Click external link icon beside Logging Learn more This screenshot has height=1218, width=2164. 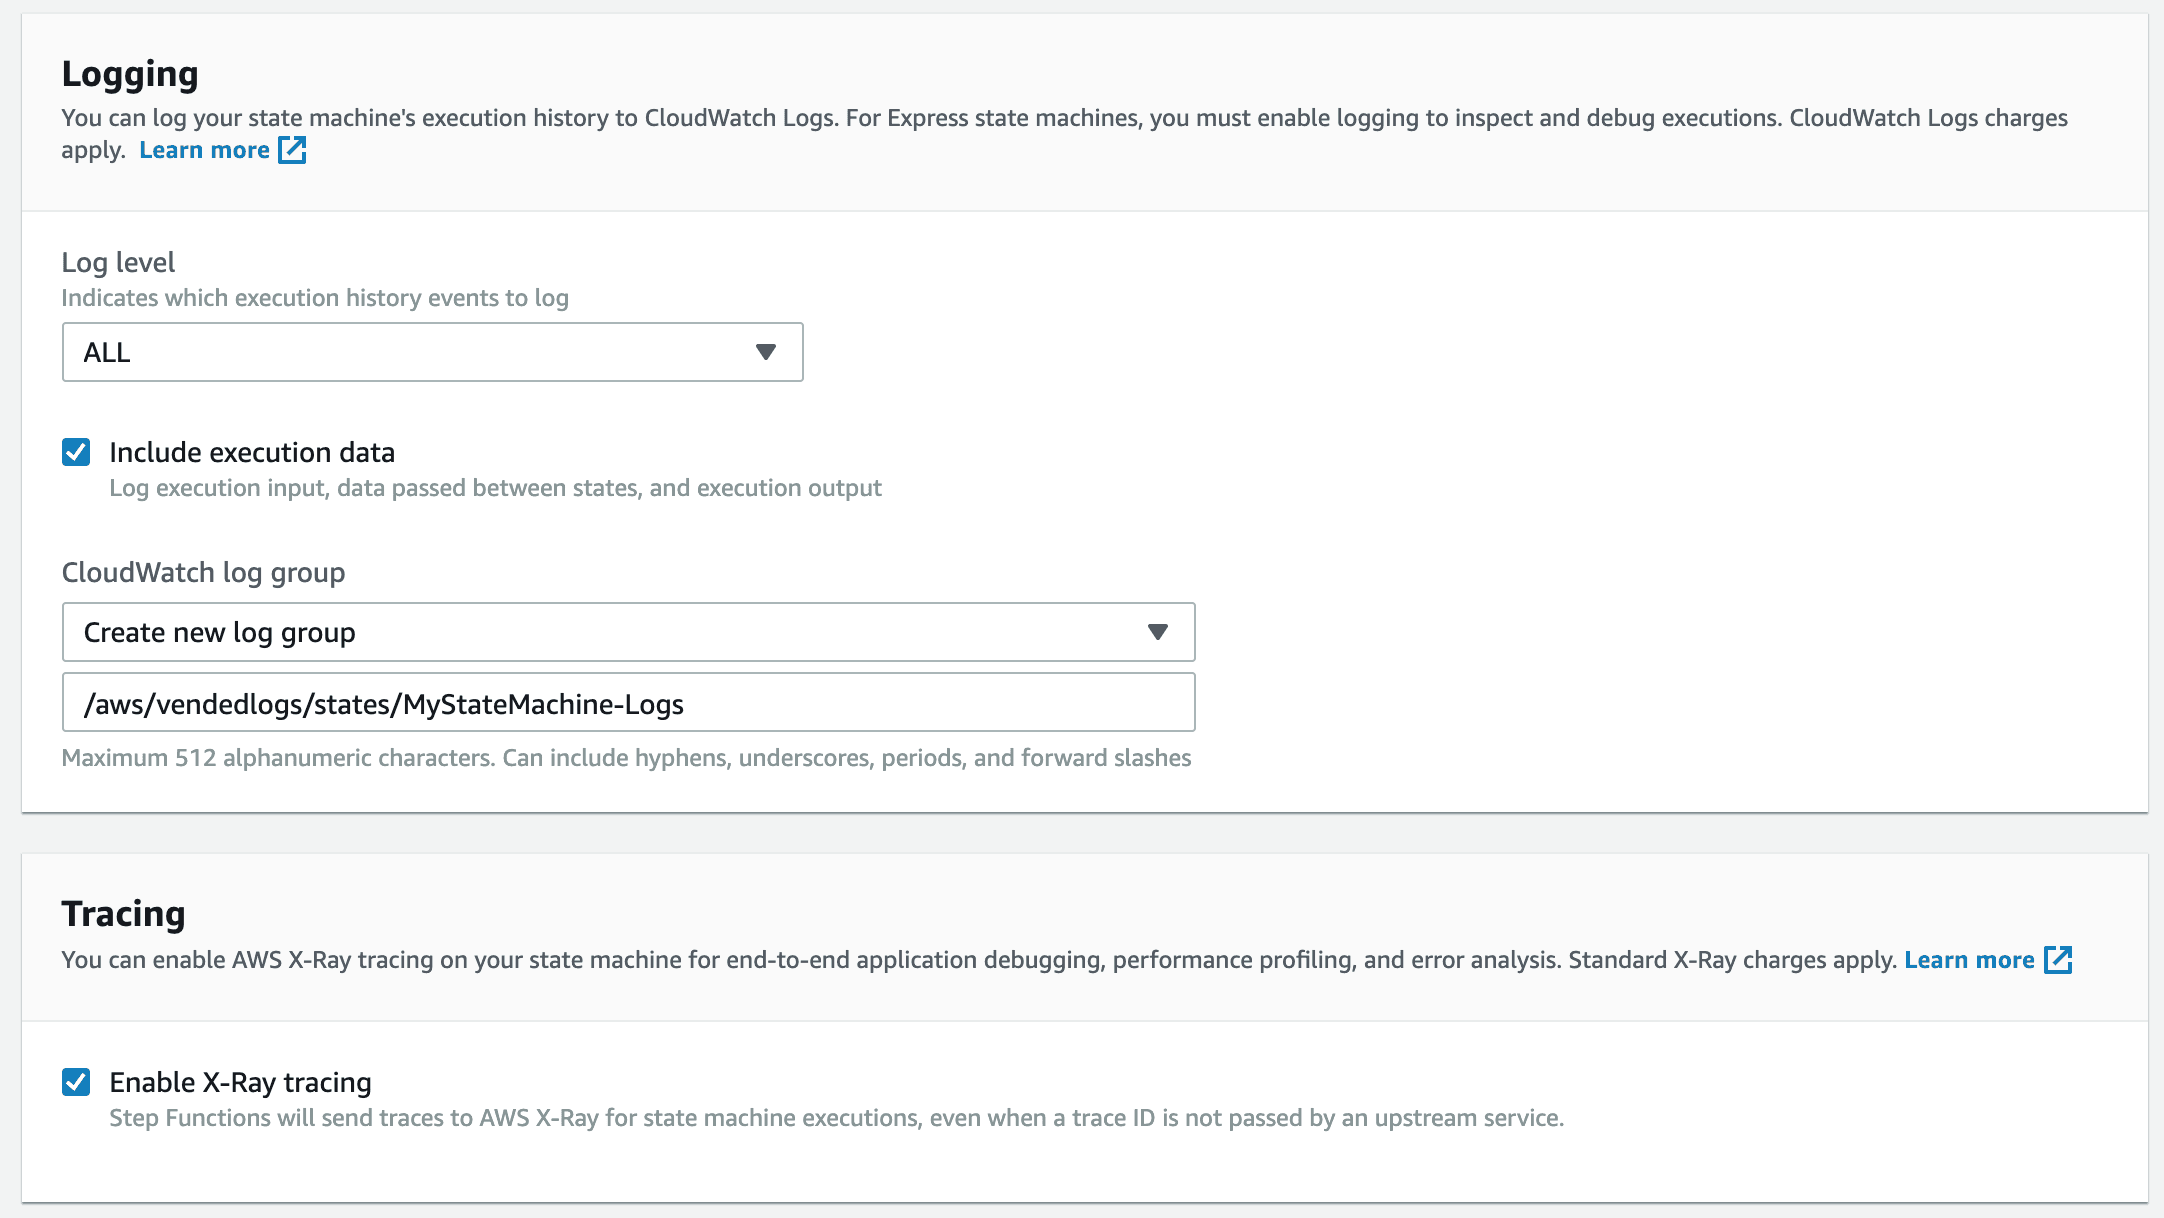[x=292, y=150]
